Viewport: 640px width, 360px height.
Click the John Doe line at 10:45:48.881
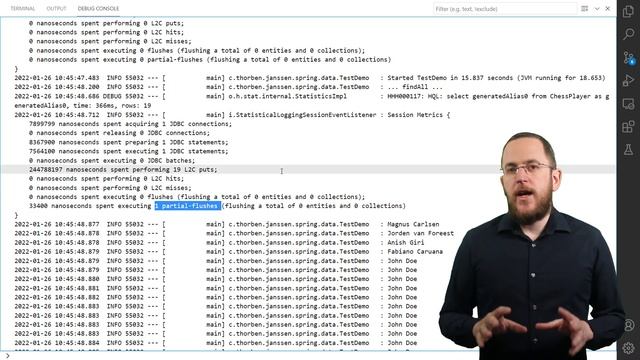[x=216, y=288]
